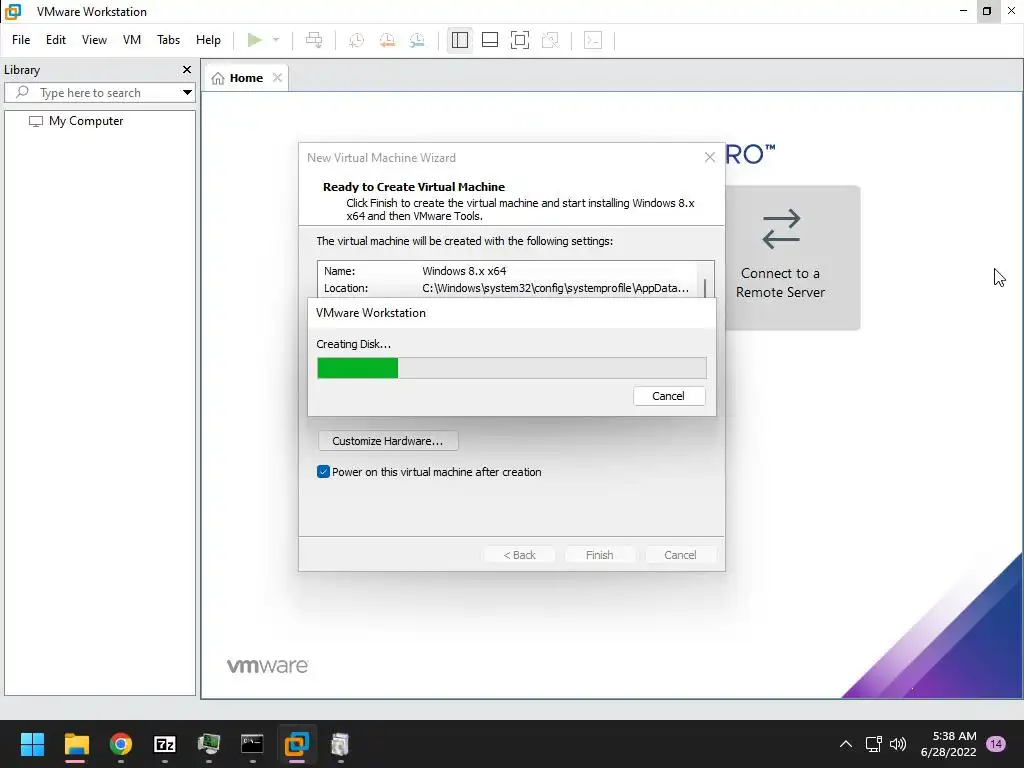Click the volume speaker tray icon
This screenshot has width=1024, height=768.
point(898,744)
